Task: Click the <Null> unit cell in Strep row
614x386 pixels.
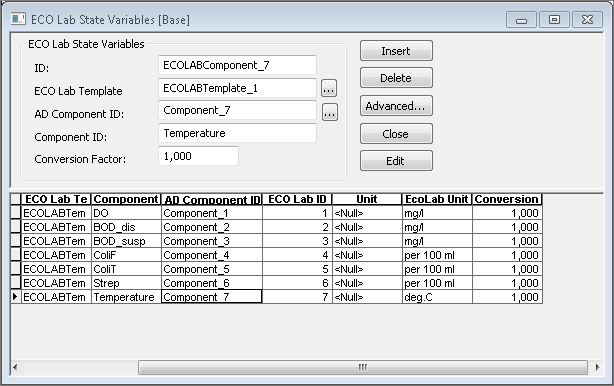Action: point(367,283)
